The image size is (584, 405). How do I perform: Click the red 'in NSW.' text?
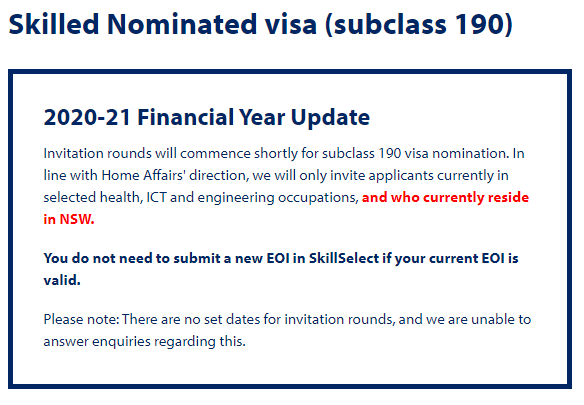(x=69, y=219)
